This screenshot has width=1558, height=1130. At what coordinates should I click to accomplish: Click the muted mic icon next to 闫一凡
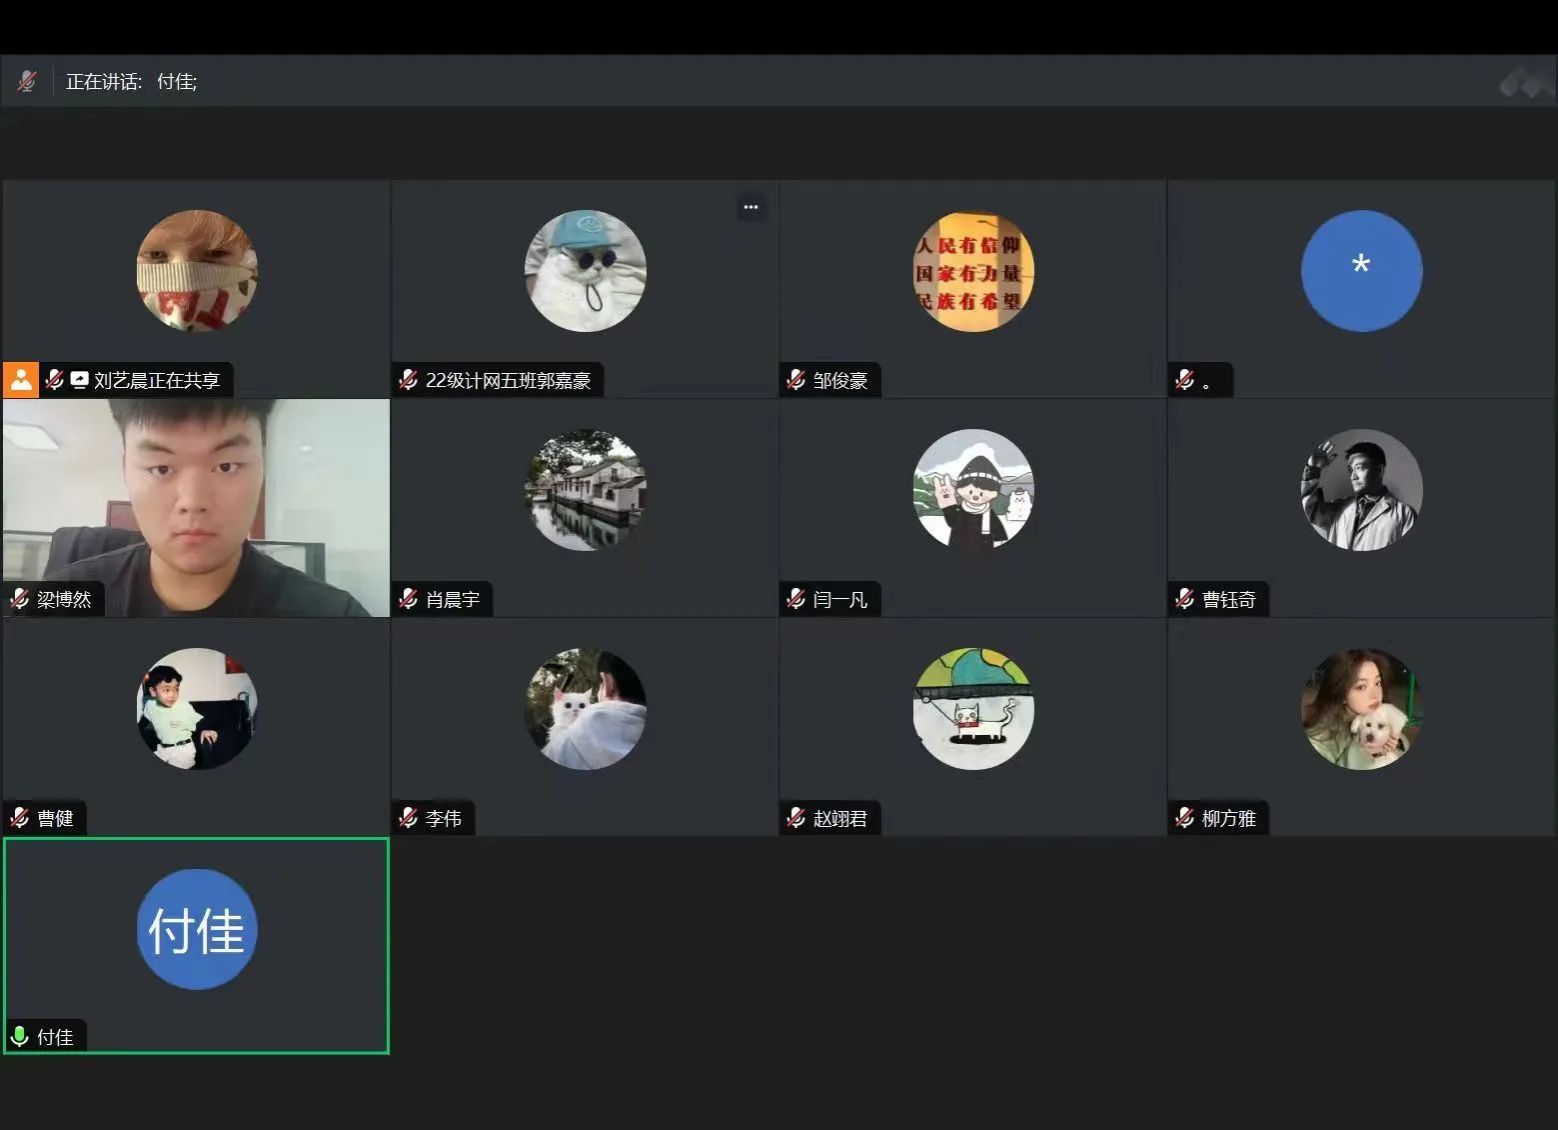pos(796,599)
